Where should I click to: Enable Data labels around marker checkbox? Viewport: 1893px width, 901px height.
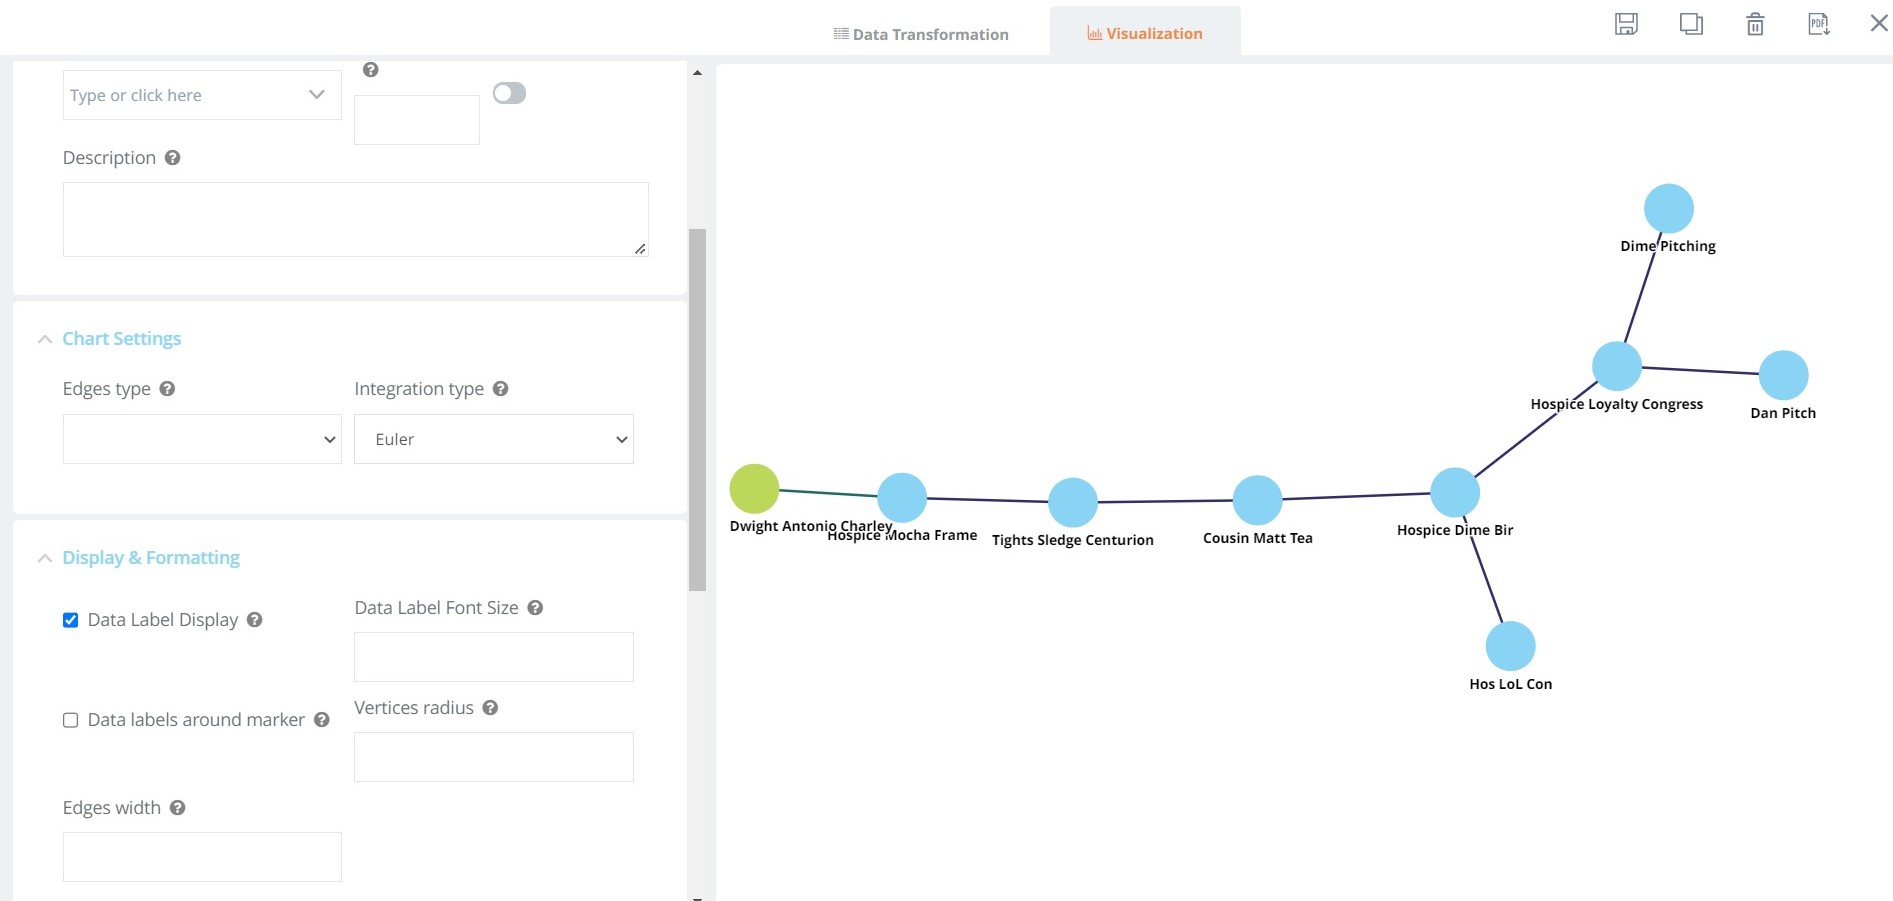click(71, 720)
